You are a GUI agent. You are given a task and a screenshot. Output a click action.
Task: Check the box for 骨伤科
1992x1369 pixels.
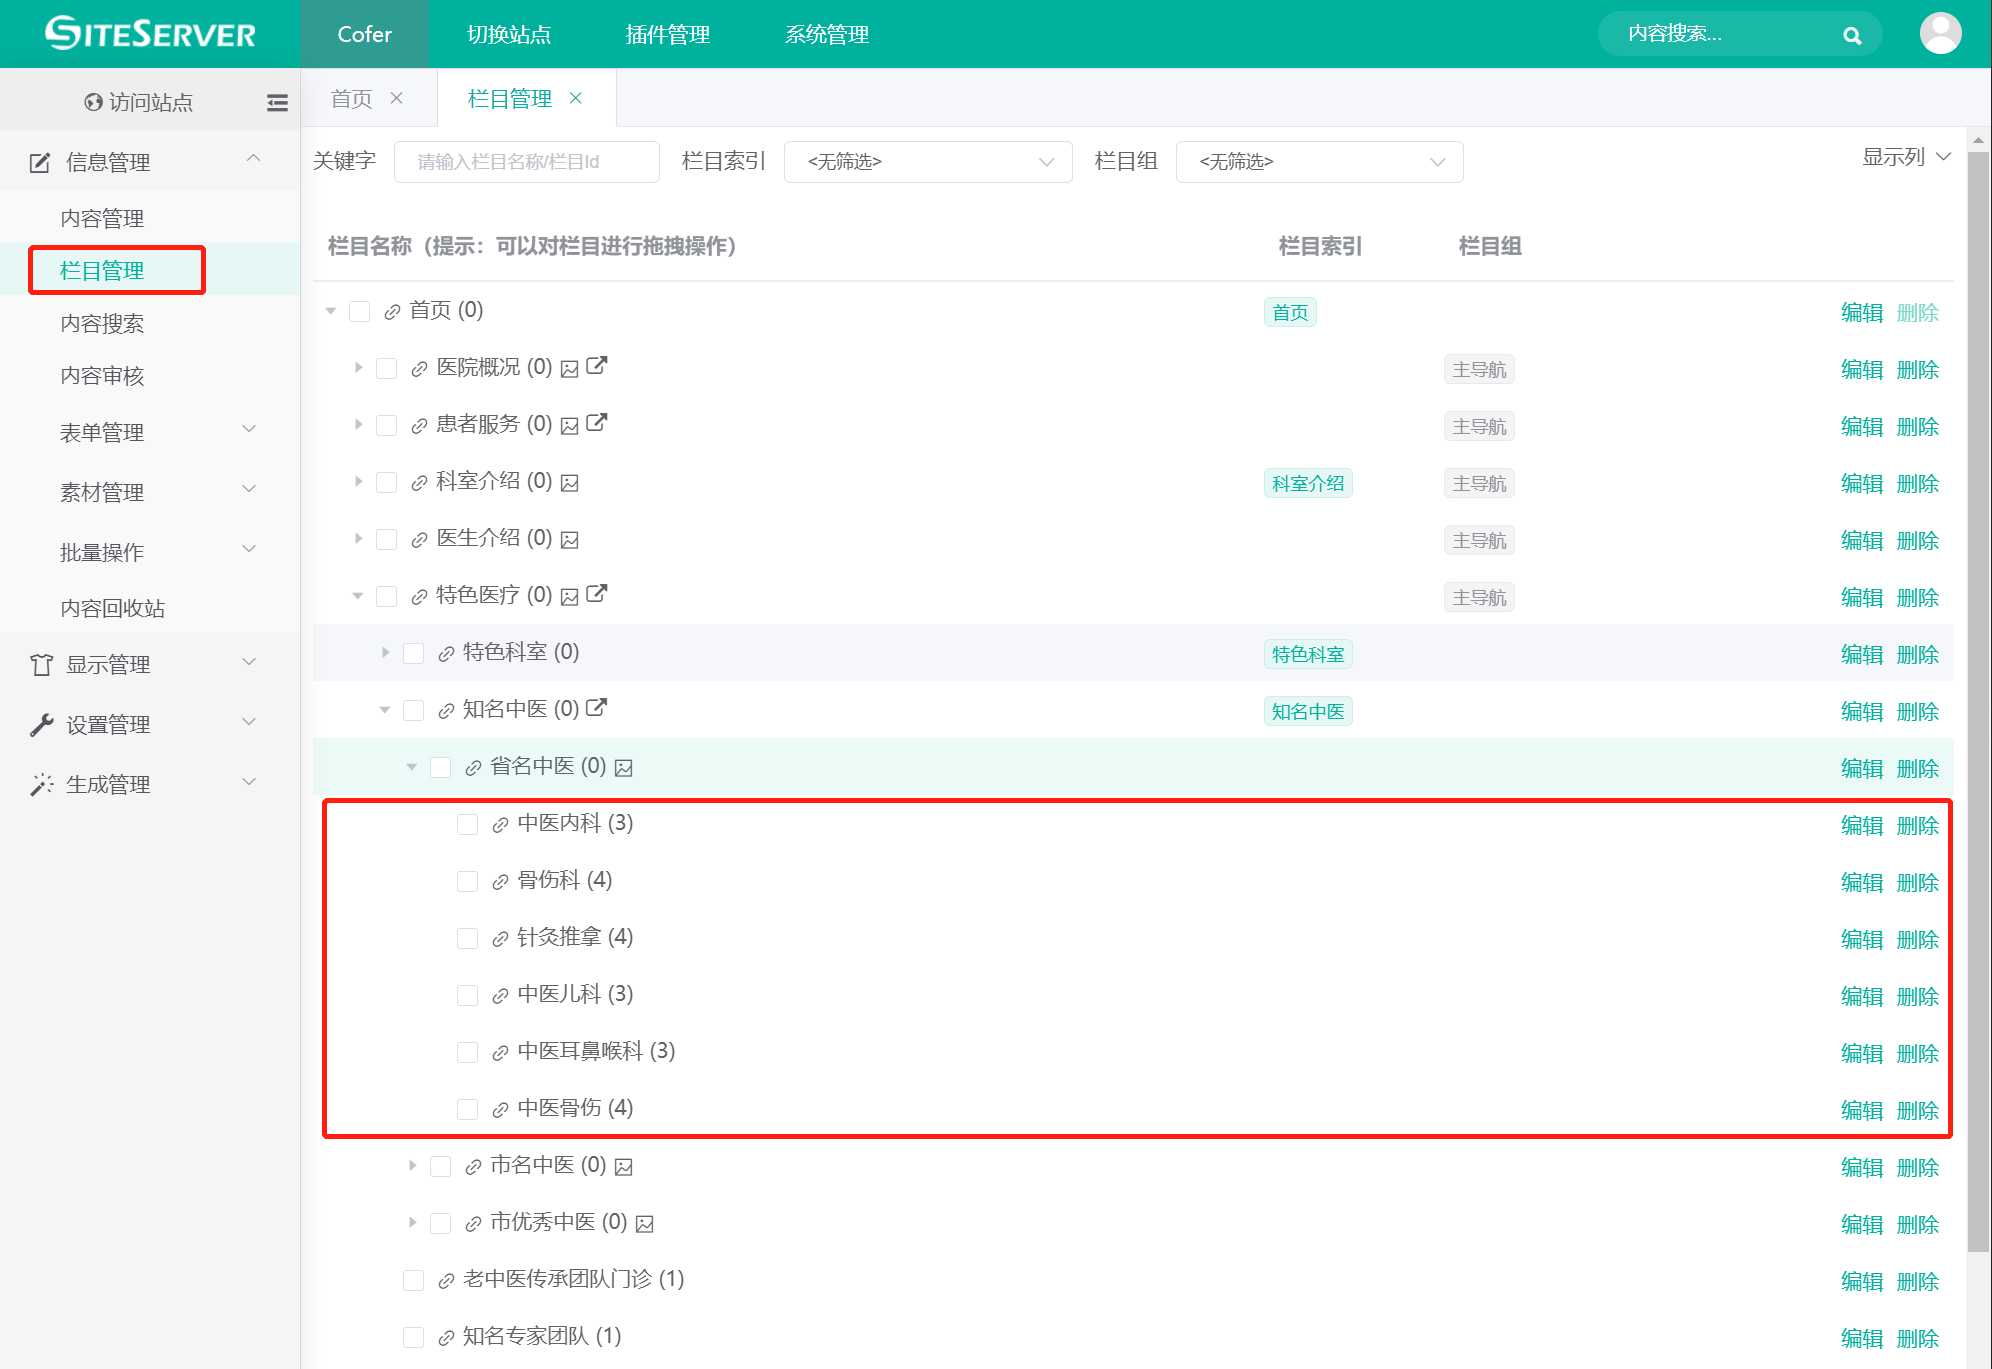[x=467, y=881]
